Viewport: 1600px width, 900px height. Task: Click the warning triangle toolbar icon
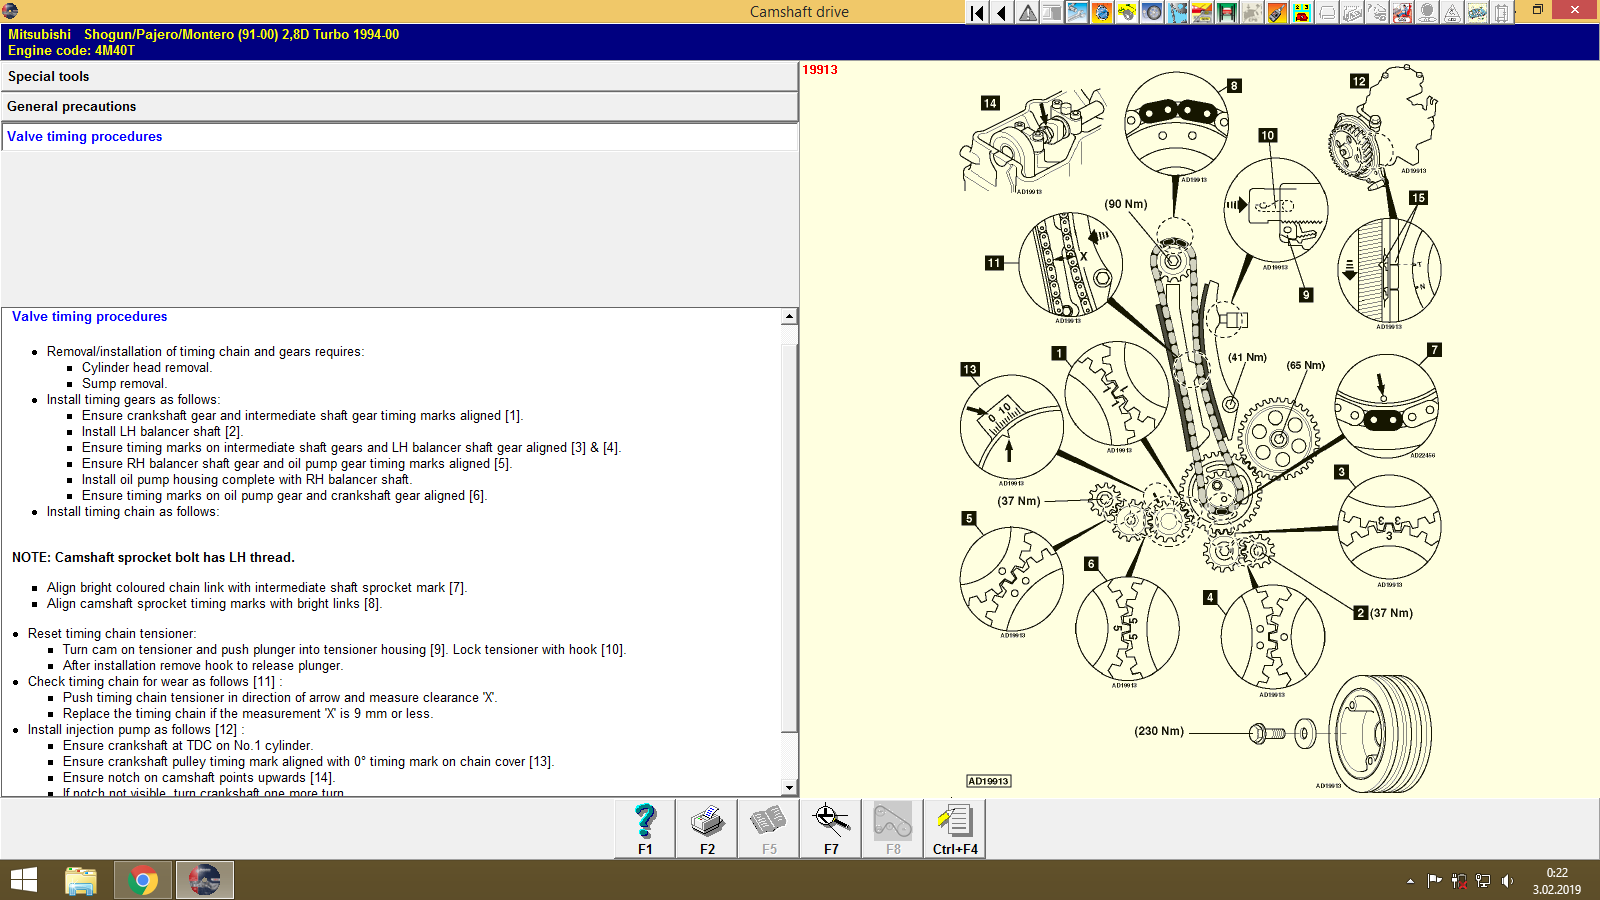[1028, 12]
